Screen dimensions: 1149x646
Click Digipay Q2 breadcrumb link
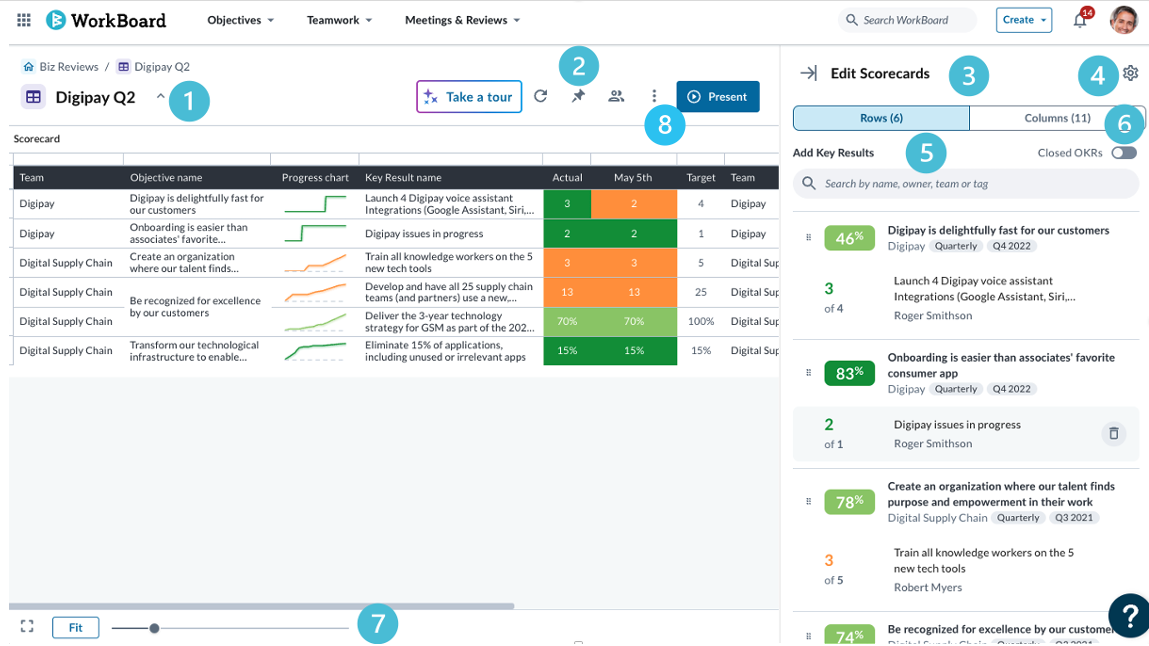[x=162, y=67]
